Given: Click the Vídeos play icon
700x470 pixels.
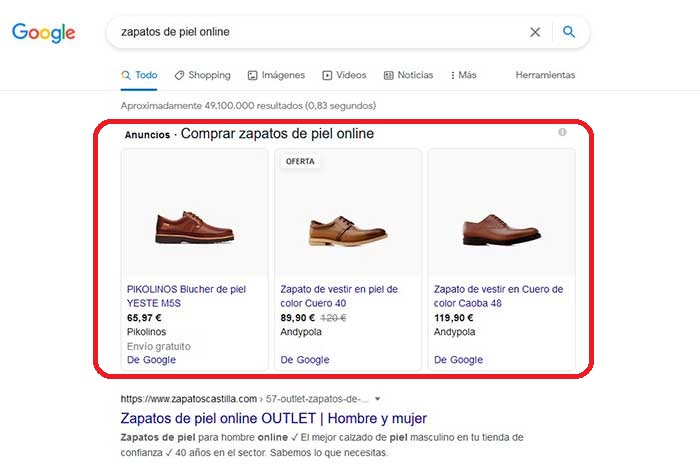Looking at the screenshot, I should pyautogui.click(x=327, y=75).
